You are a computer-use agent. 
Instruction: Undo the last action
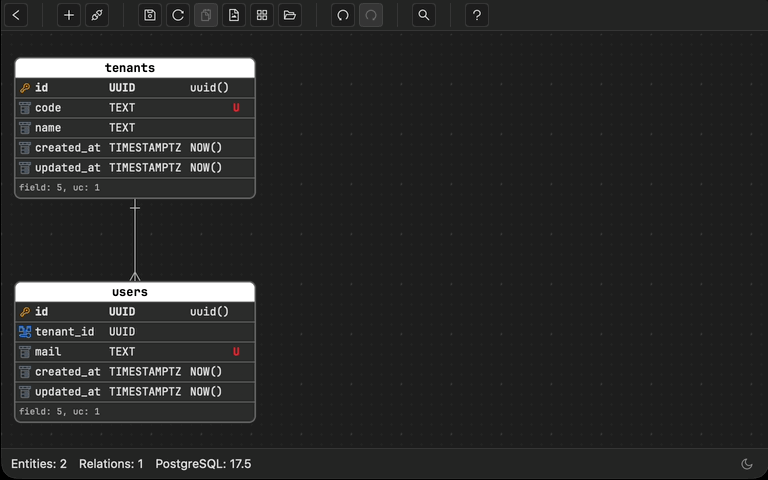click(x=343, y=15)
